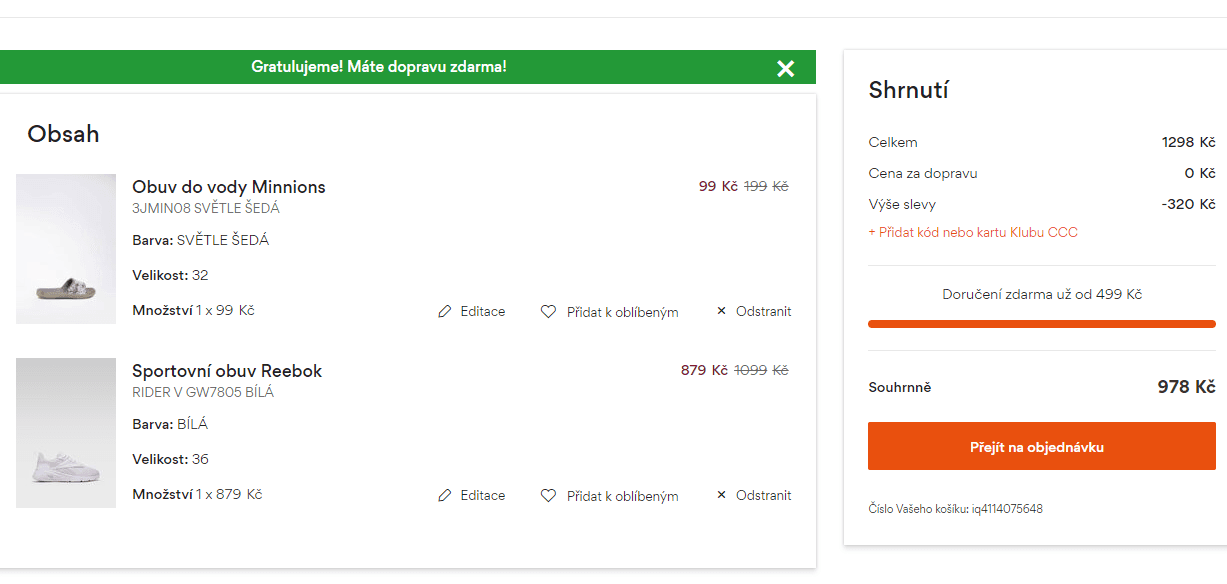Open product title Sportovní obuv Reebok
The image size is (1227, 584).
pyautogui.click(x=227, y=371)
